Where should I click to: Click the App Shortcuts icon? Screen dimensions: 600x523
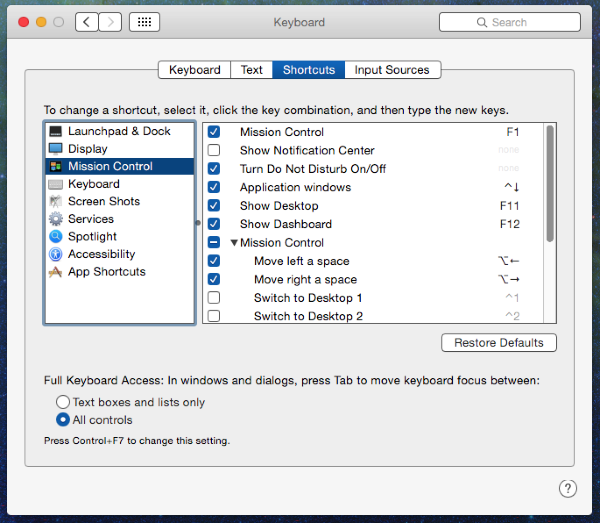click(55, 272)
